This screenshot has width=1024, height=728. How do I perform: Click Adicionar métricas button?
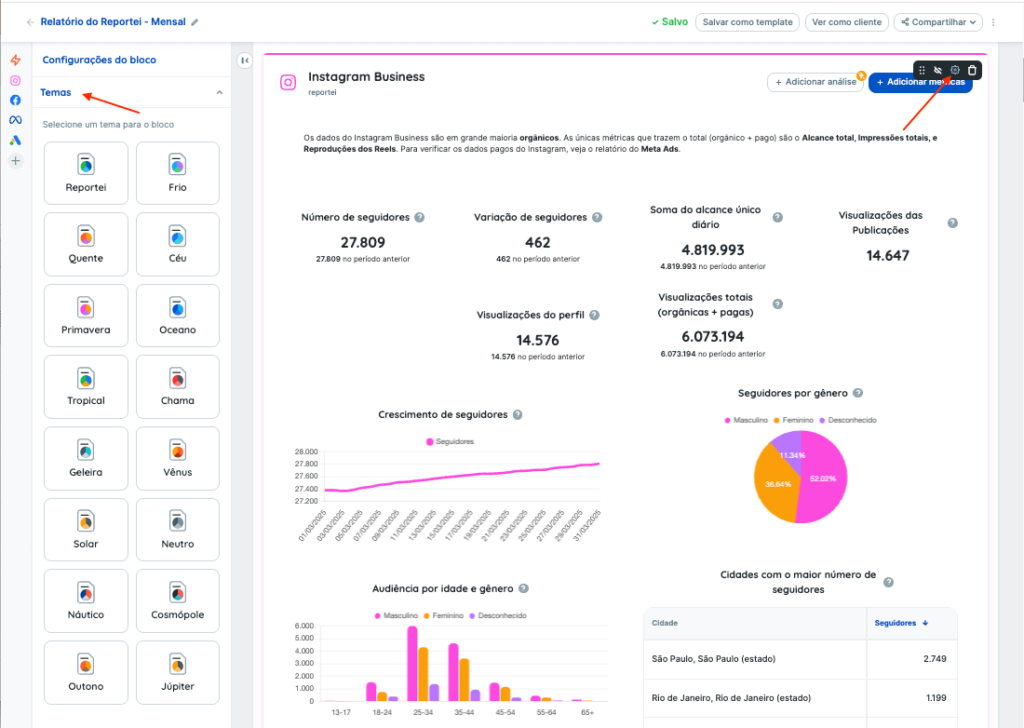920,83
